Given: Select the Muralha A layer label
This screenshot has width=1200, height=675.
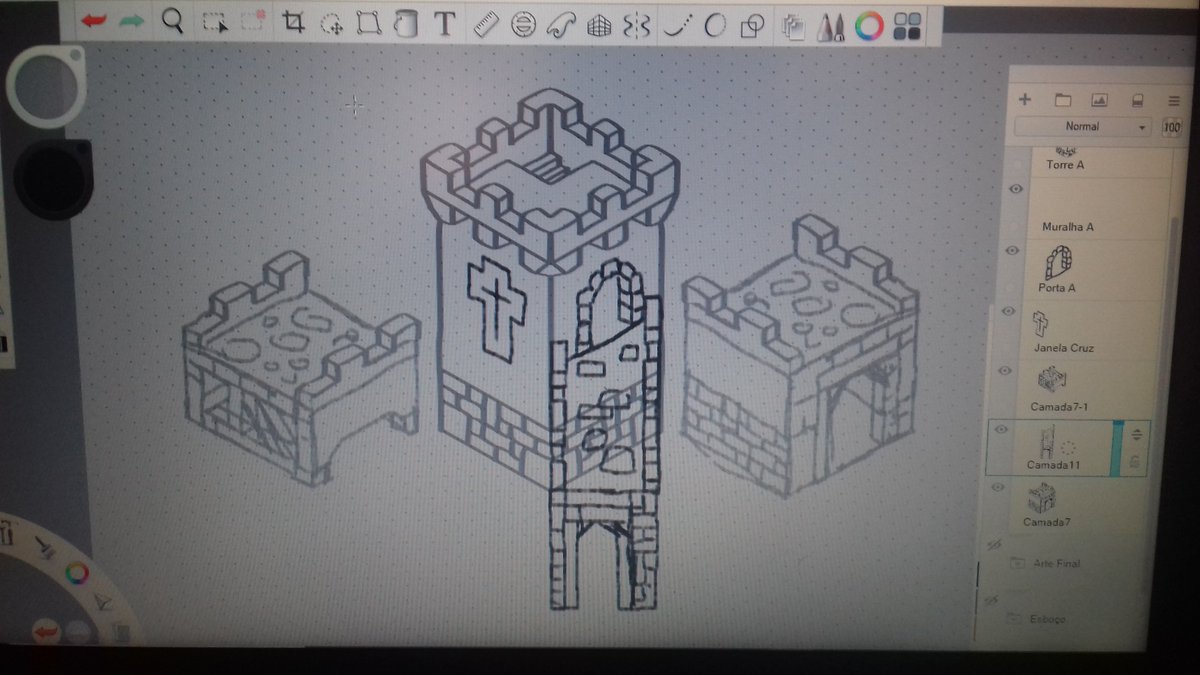Looking at the screenshot, I should point(1068,227).
